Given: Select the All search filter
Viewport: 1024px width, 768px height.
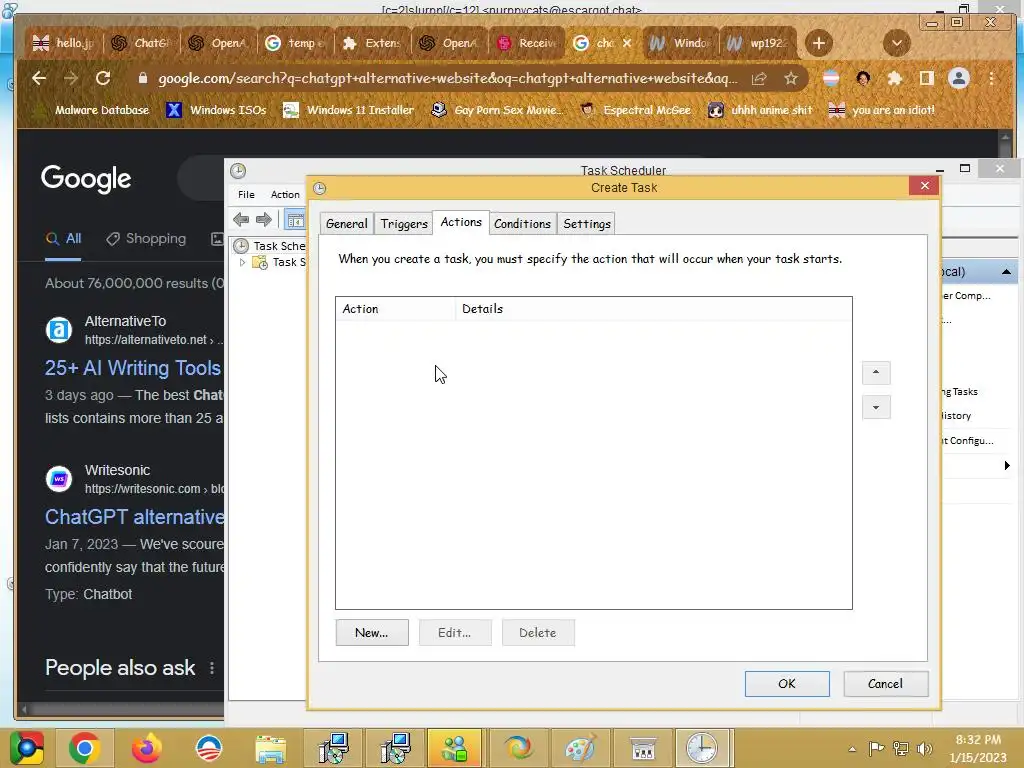Looking at the screenshot, I should (x=63, y=239).
